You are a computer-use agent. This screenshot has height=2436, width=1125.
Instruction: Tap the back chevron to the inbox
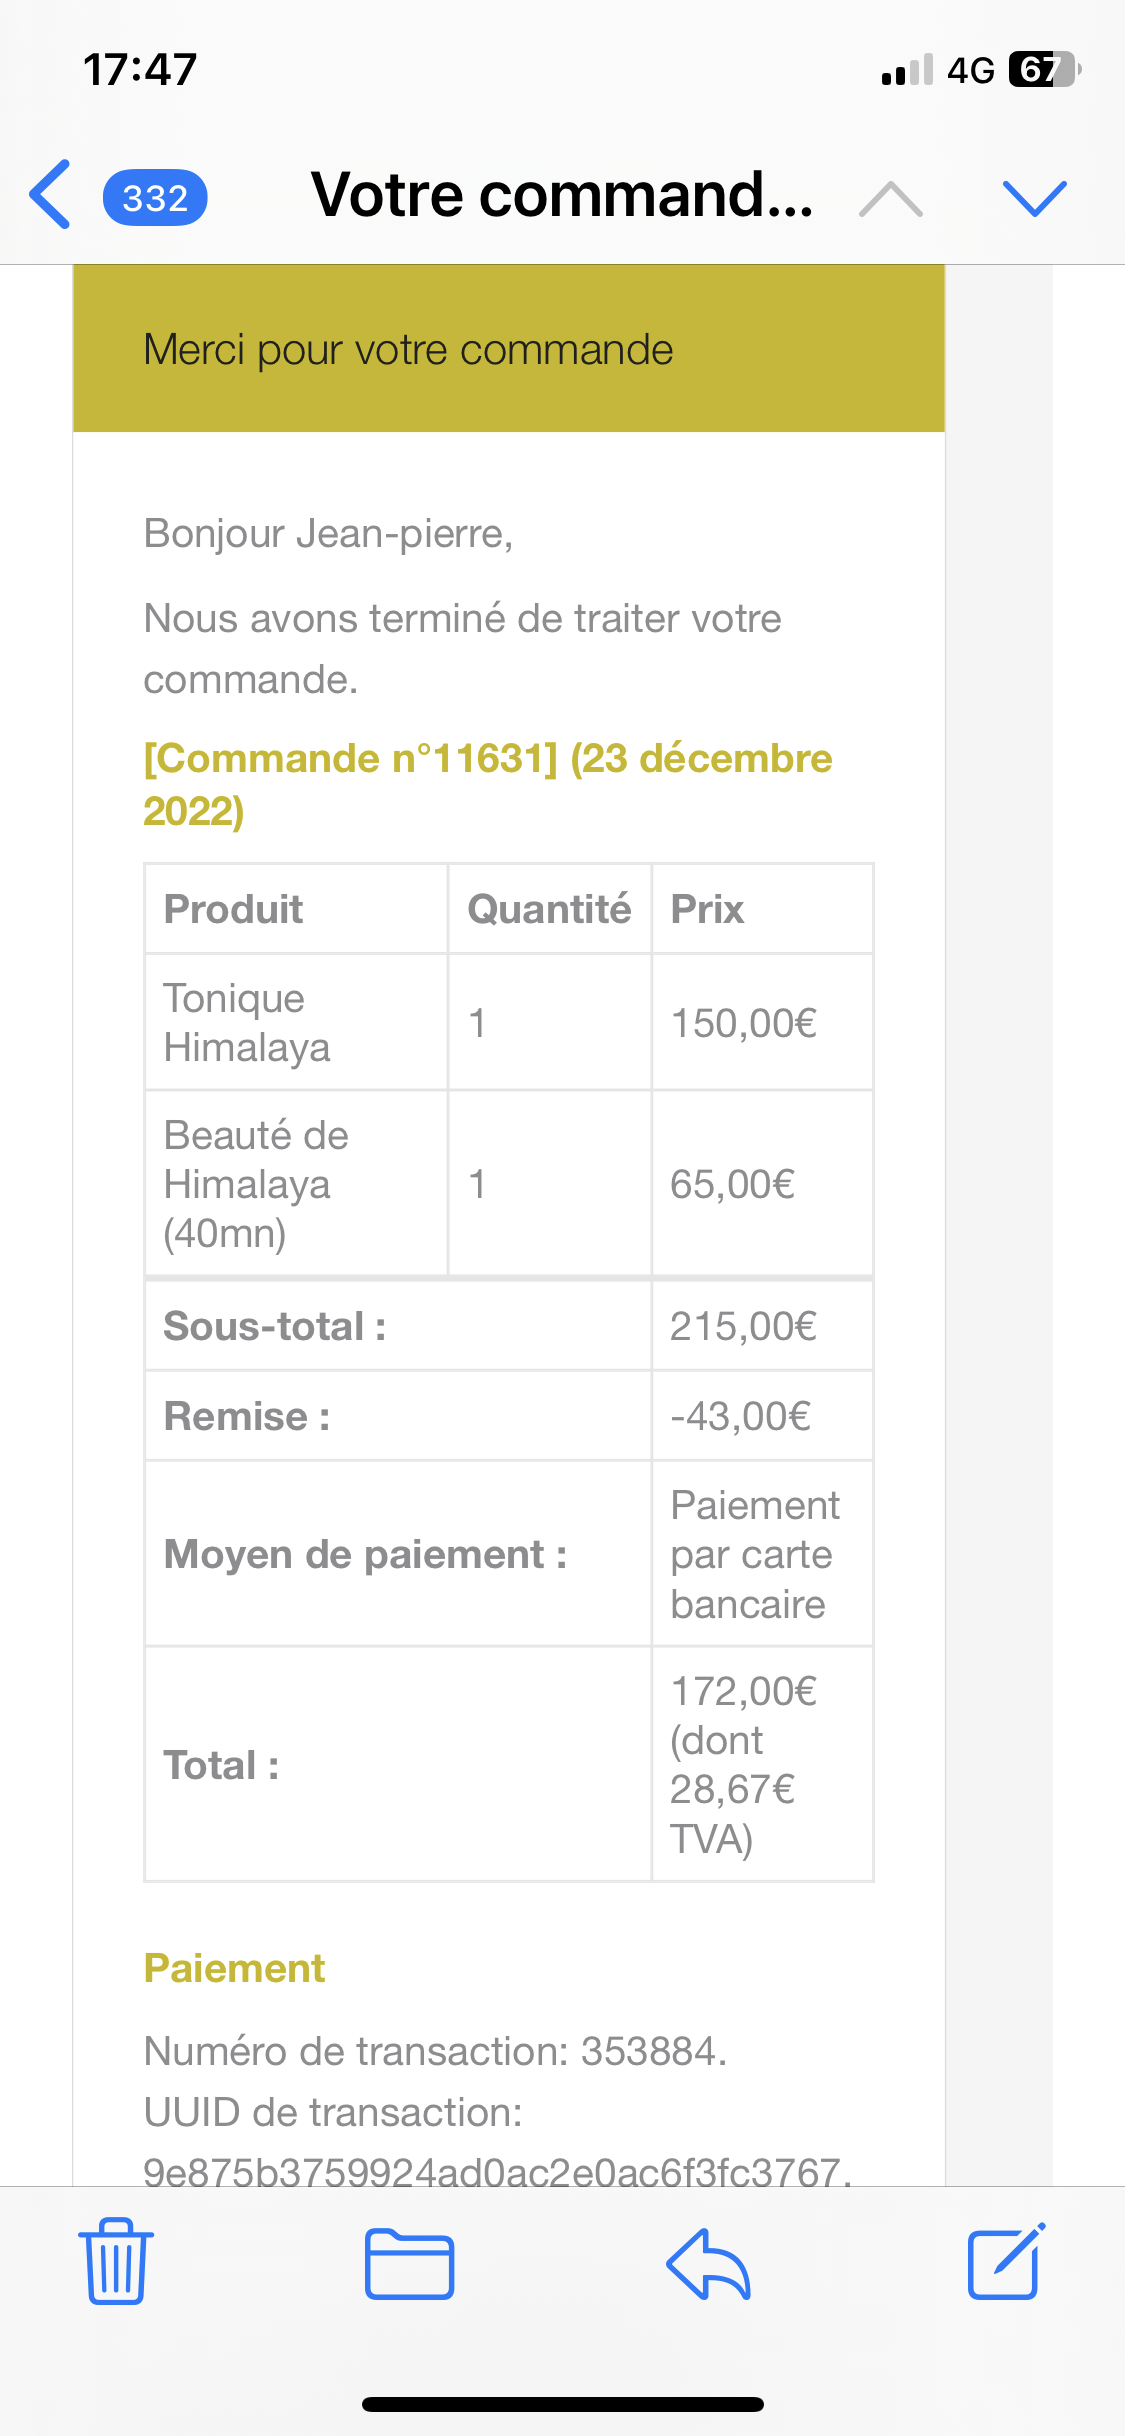click(50, 195)
